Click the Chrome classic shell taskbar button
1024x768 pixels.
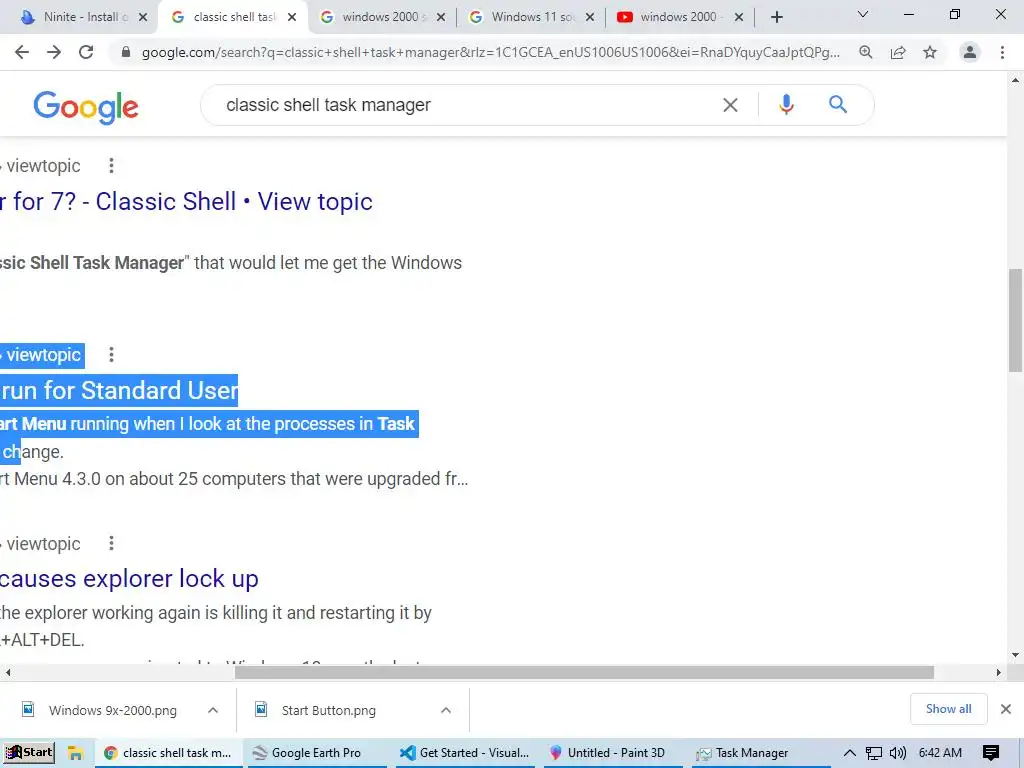pos(168,753)
